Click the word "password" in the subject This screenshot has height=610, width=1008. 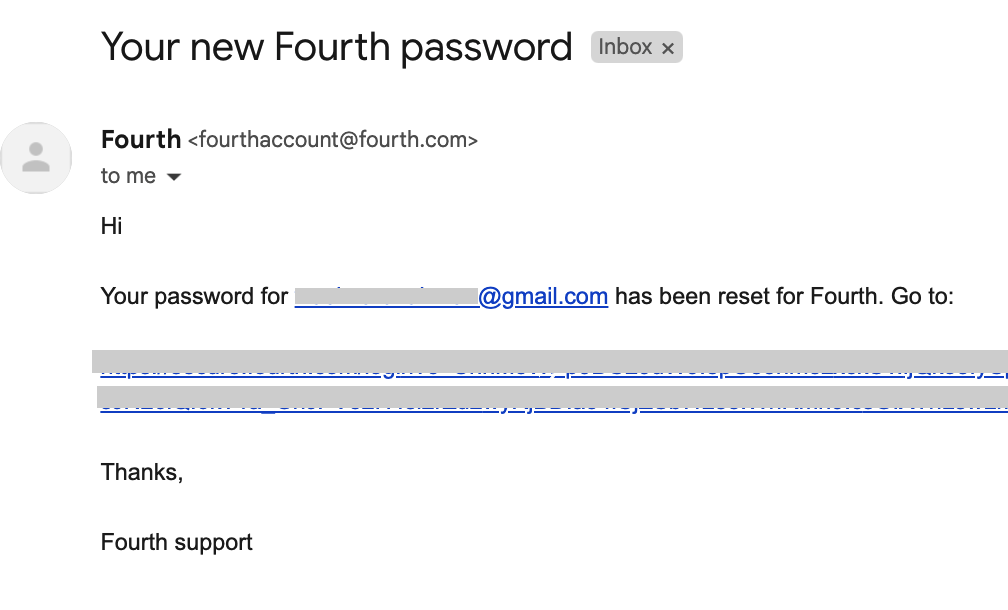[x=487, y=49]
